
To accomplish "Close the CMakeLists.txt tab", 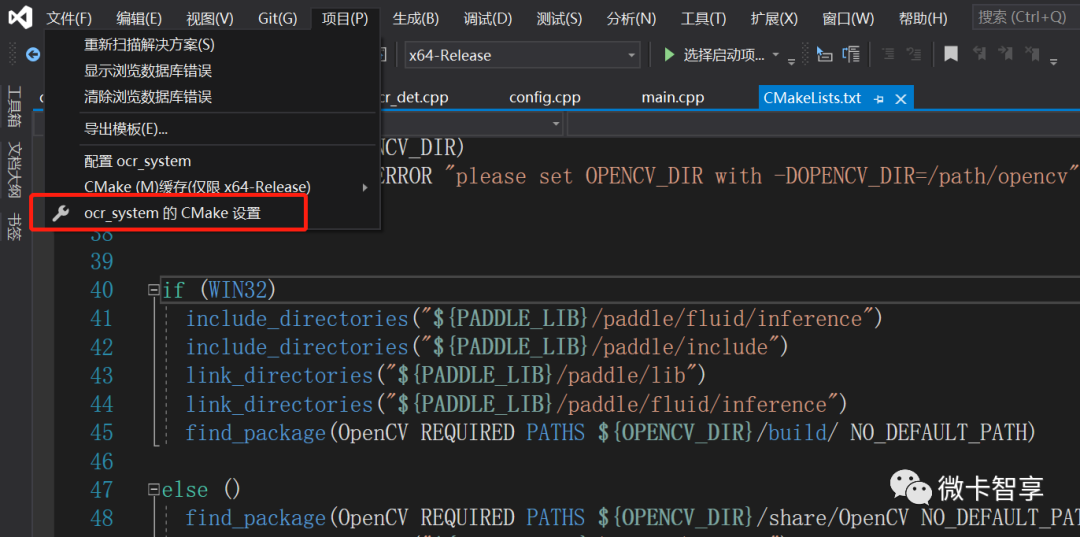I will pyautogui.click(x=900, y=99).
